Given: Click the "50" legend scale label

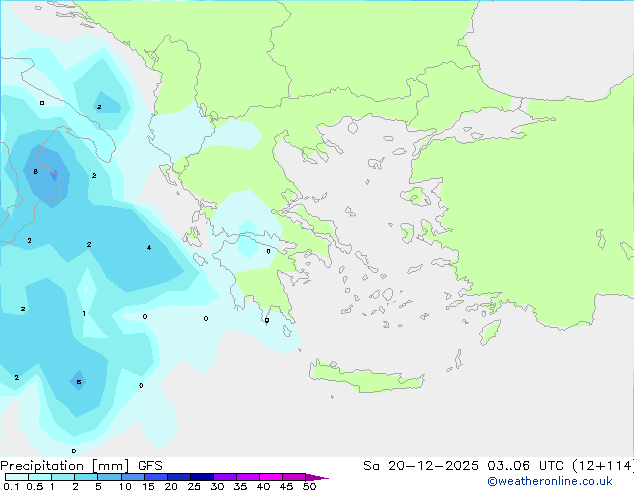Looking at the screenshot, I should [309, 486].
